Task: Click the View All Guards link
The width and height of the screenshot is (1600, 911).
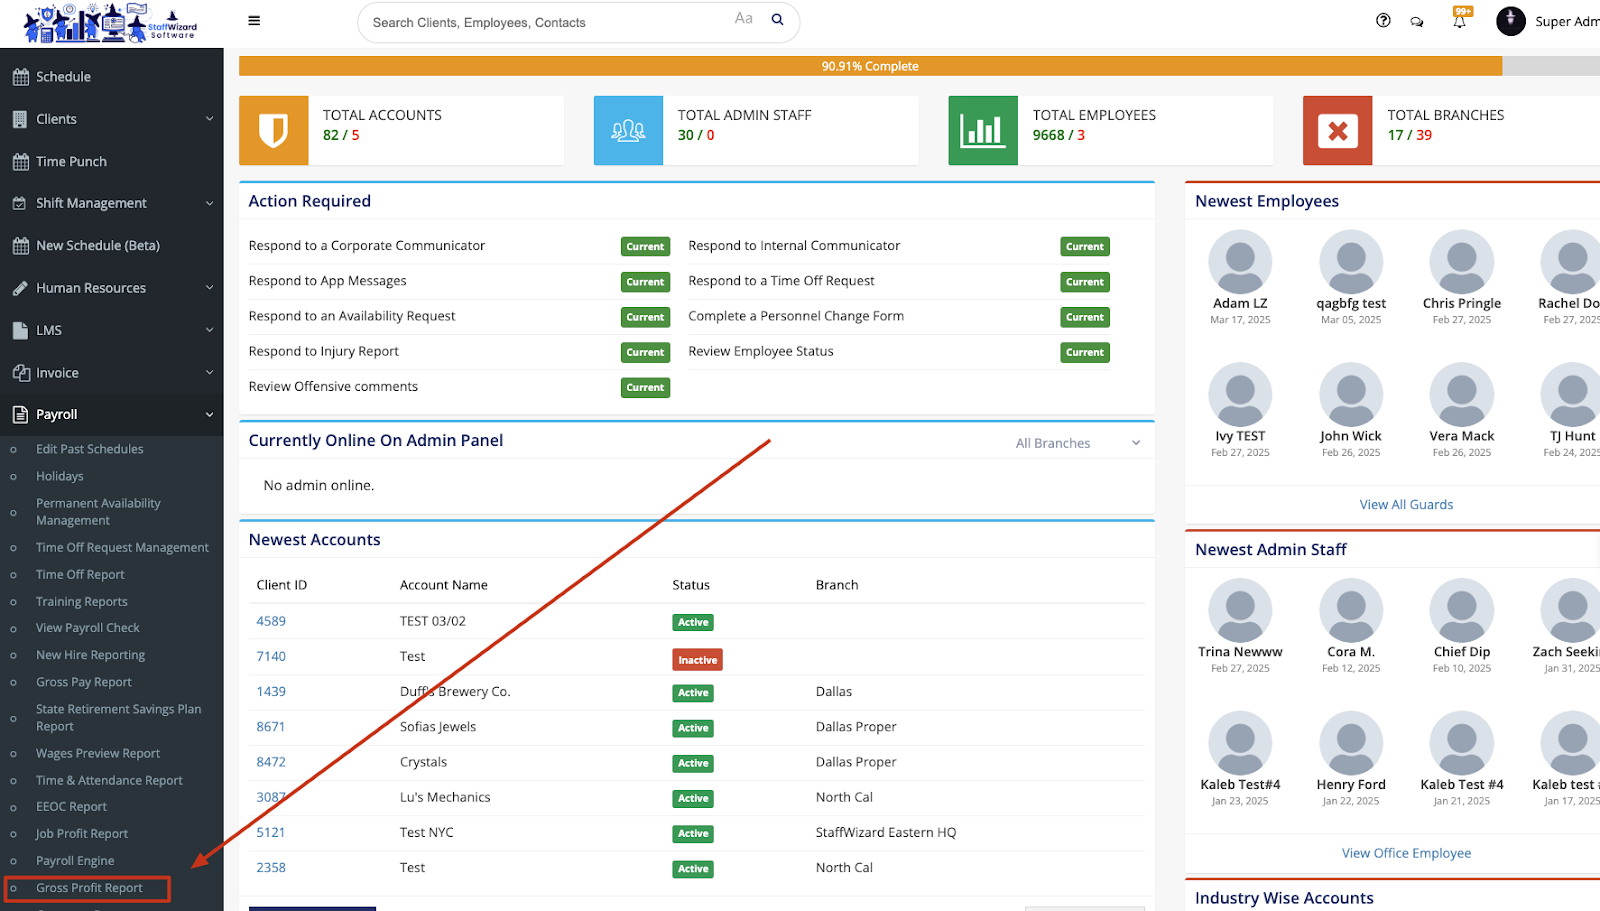Action: coord(1406,505)
